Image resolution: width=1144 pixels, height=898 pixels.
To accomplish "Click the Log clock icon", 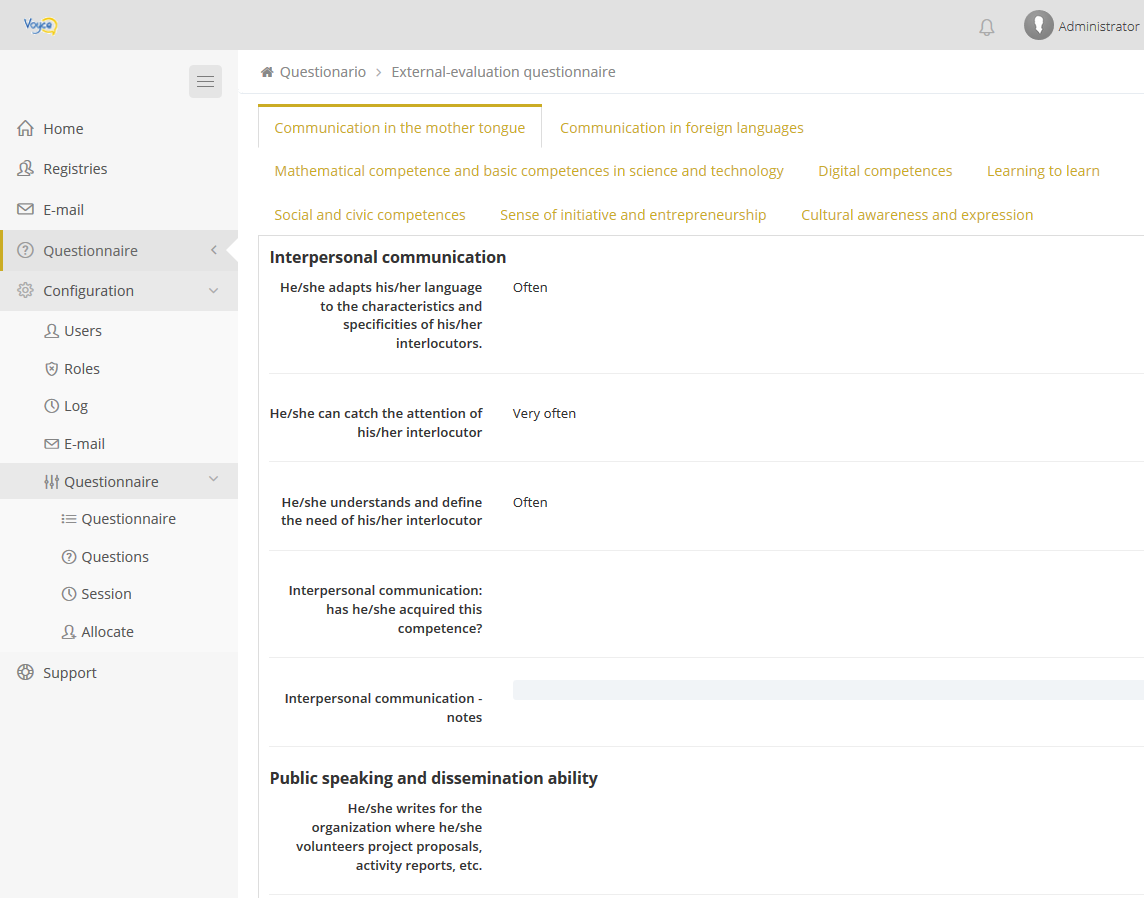I will pos(52,406).
